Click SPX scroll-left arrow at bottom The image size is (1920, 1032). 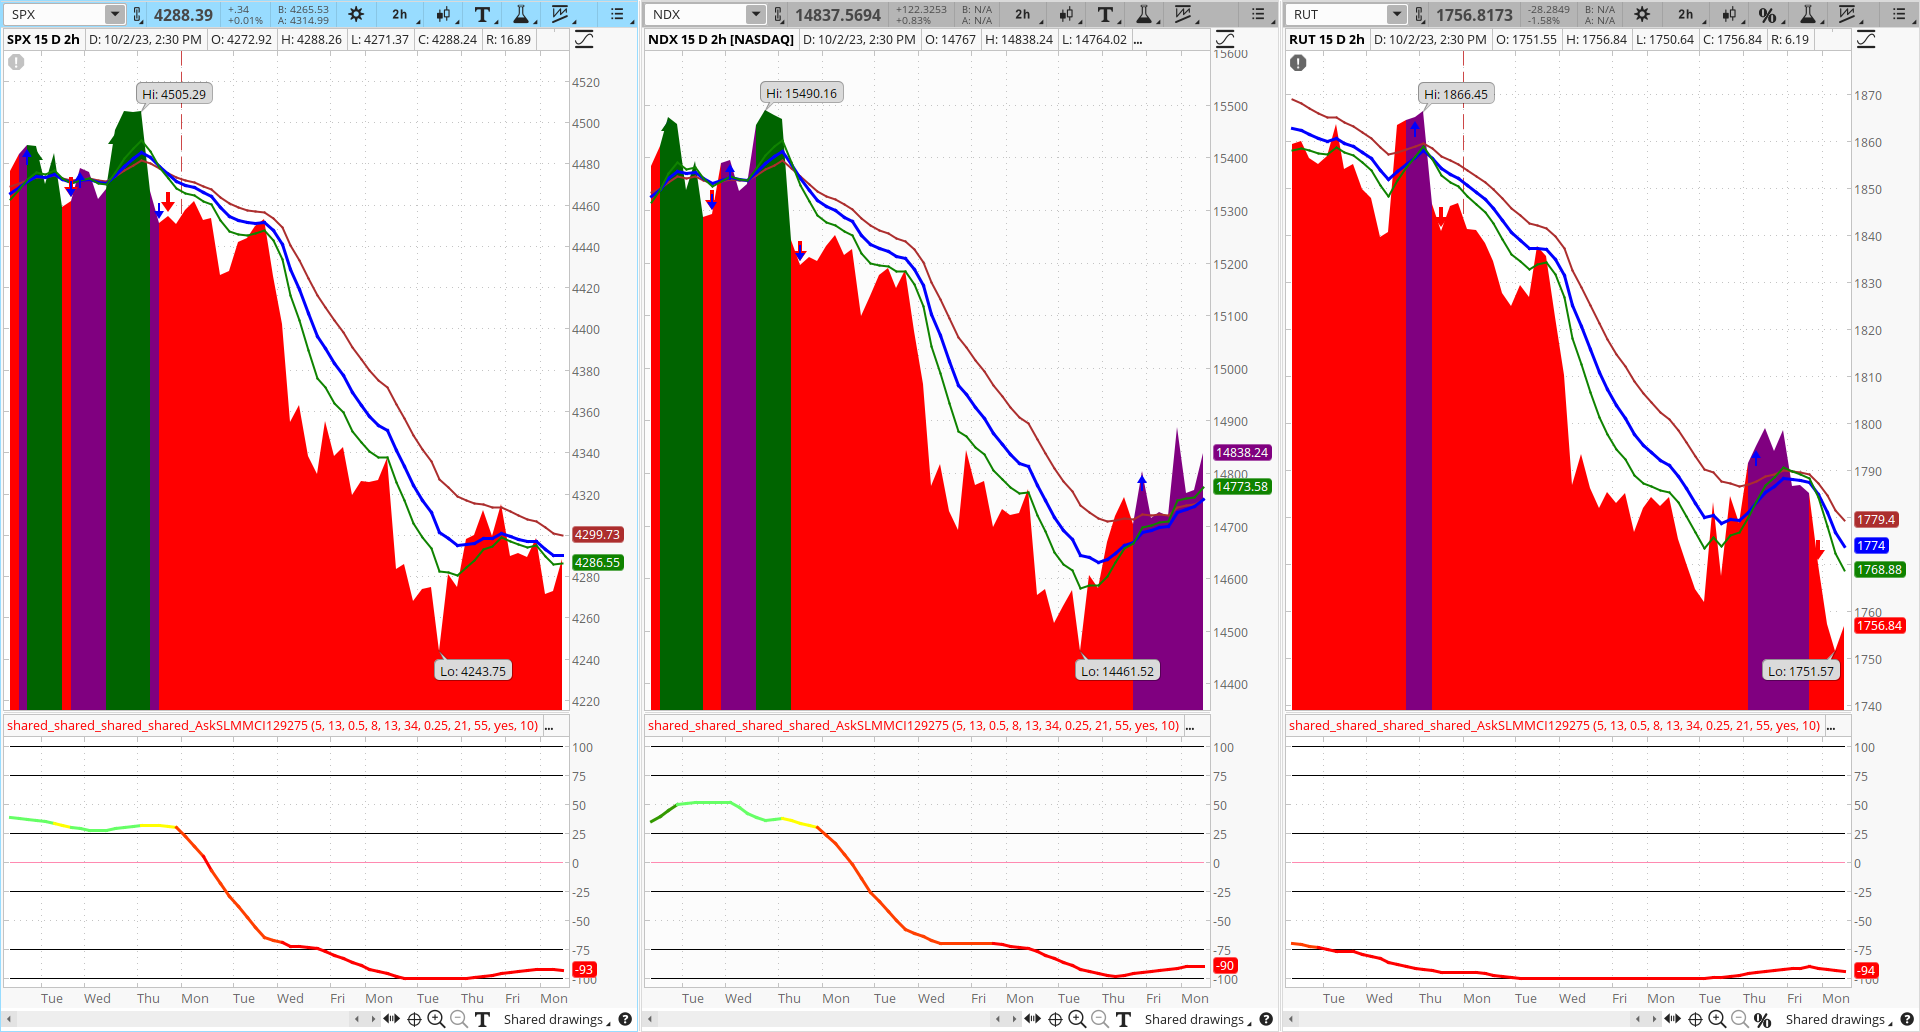pyautogui.click(x=9, y=1019)
